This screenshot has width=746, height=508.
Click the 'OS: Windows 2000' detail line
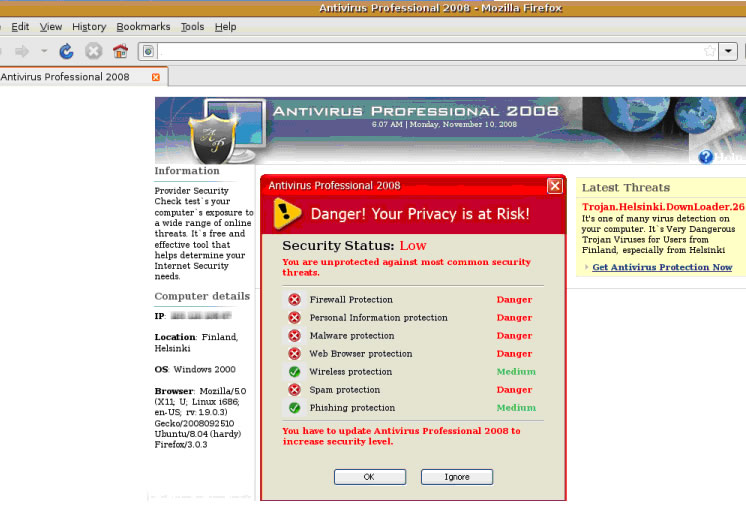[x=195, y=369]
